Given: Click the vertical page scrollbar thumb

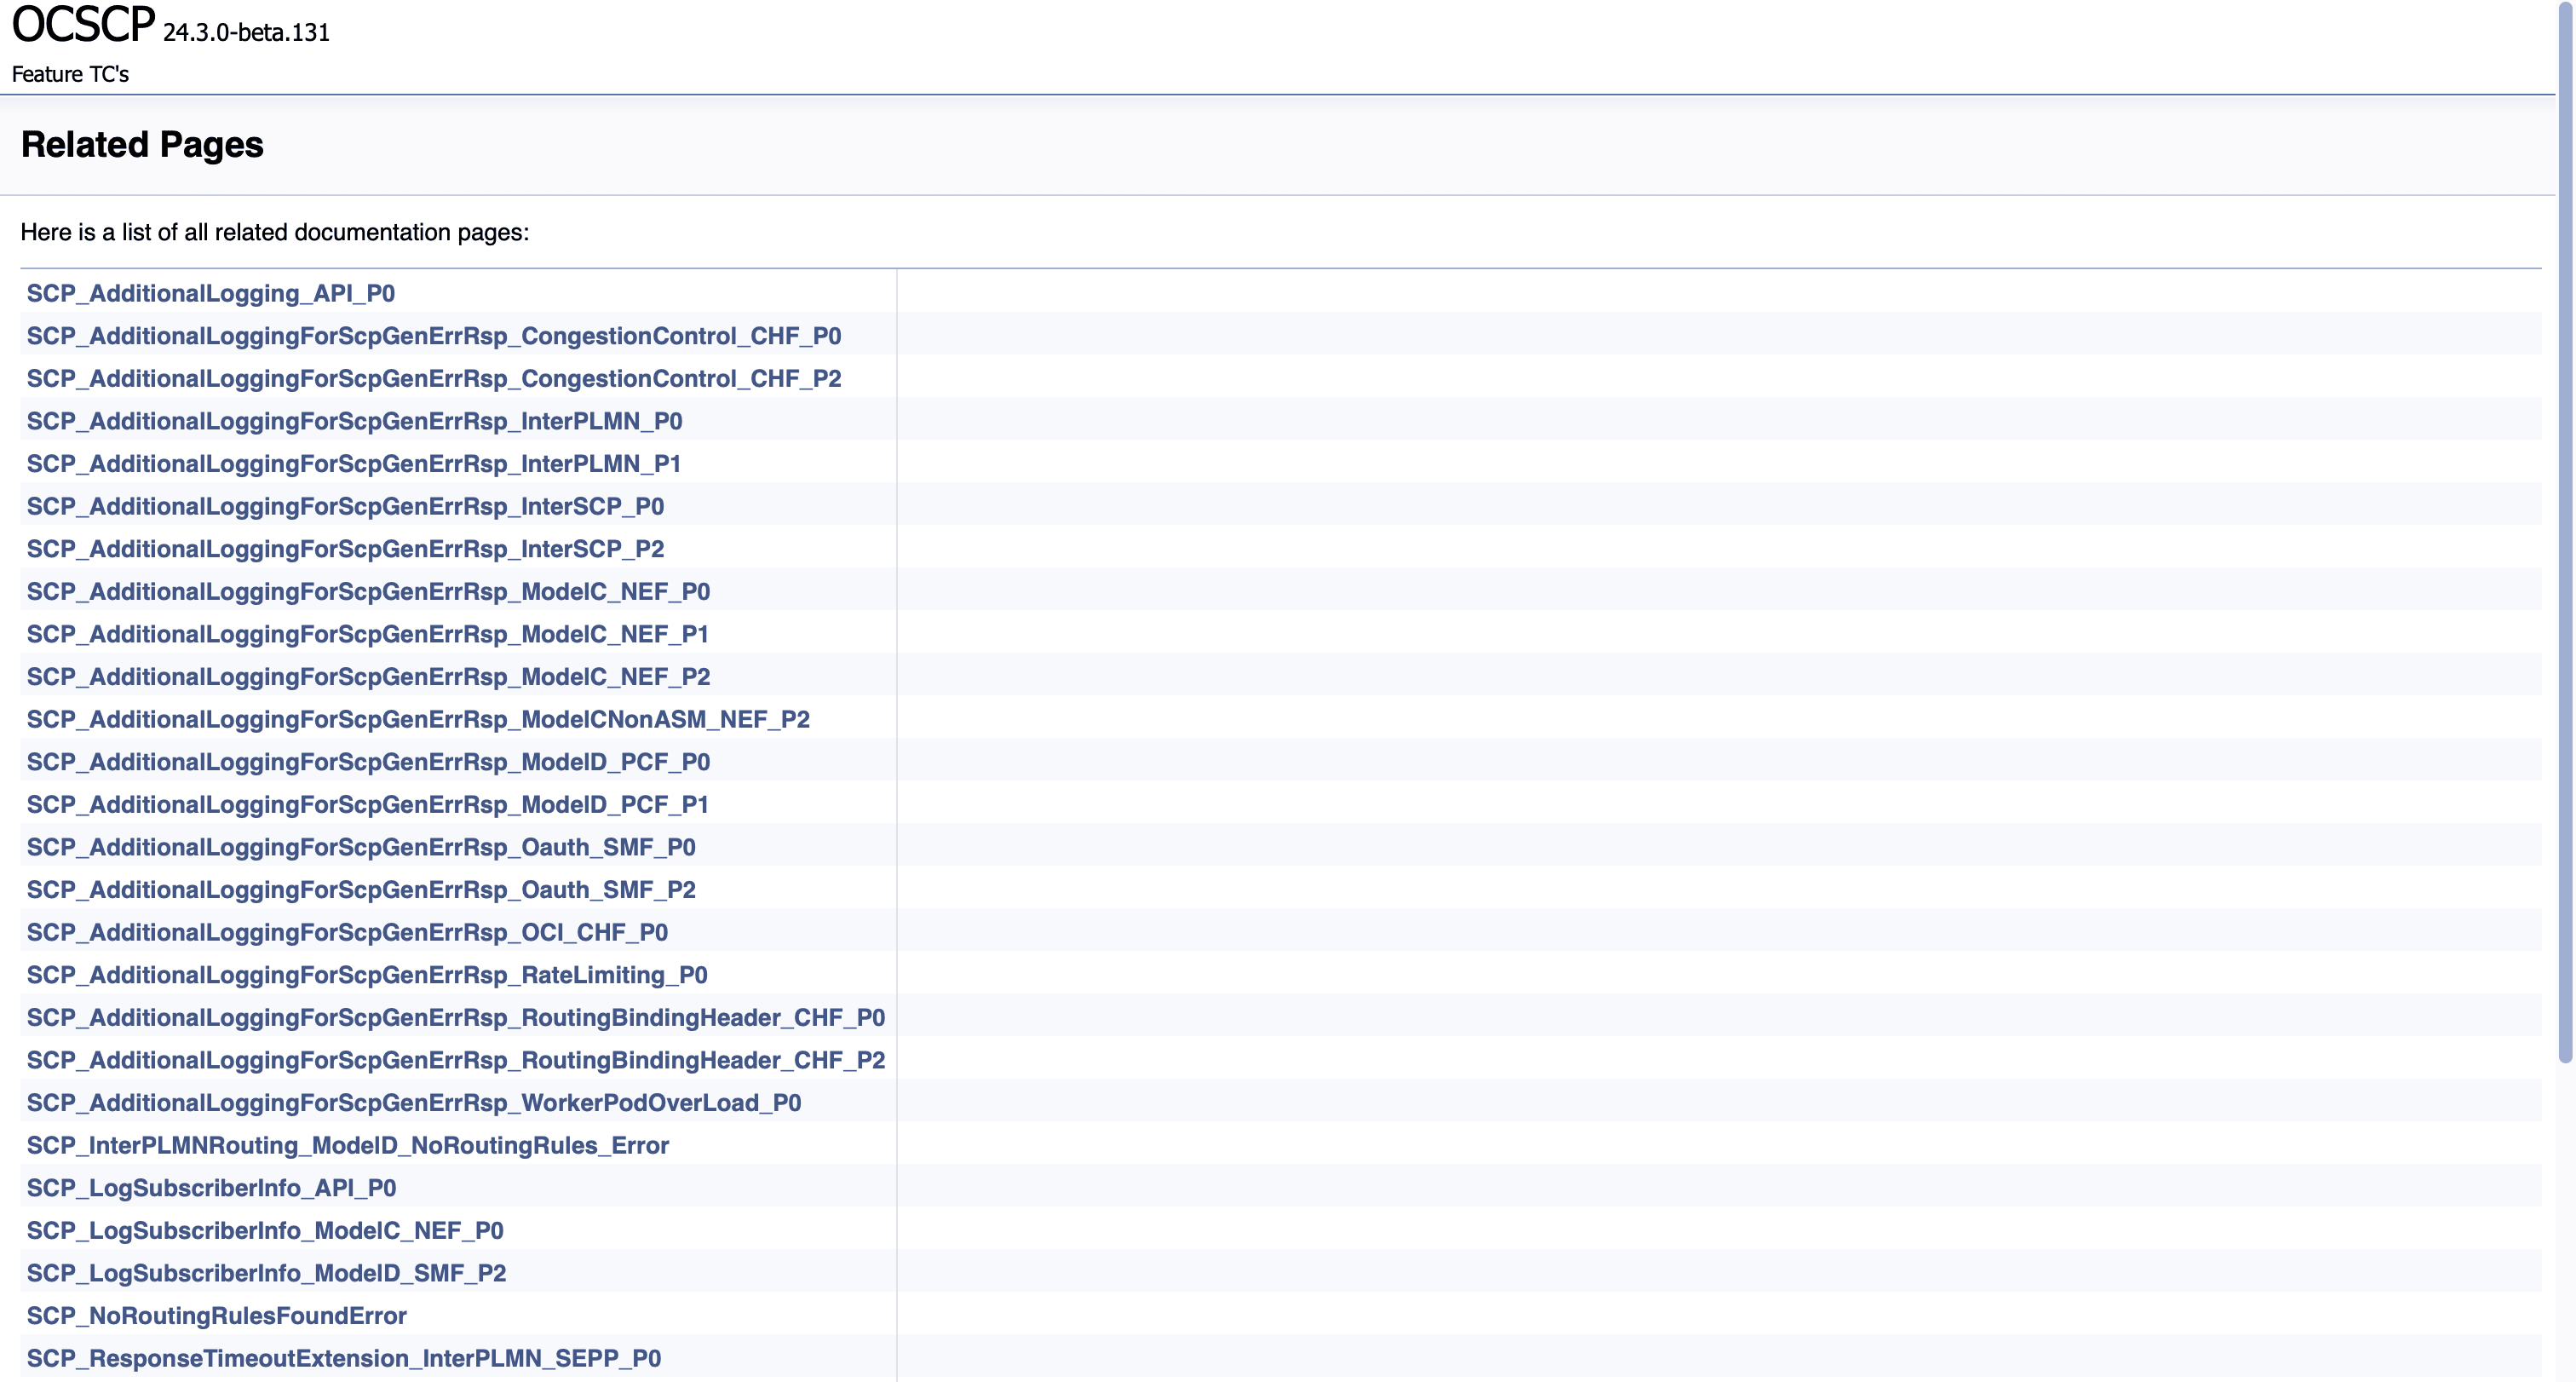Looking at the screenshot, I should tap(2564, 530).
